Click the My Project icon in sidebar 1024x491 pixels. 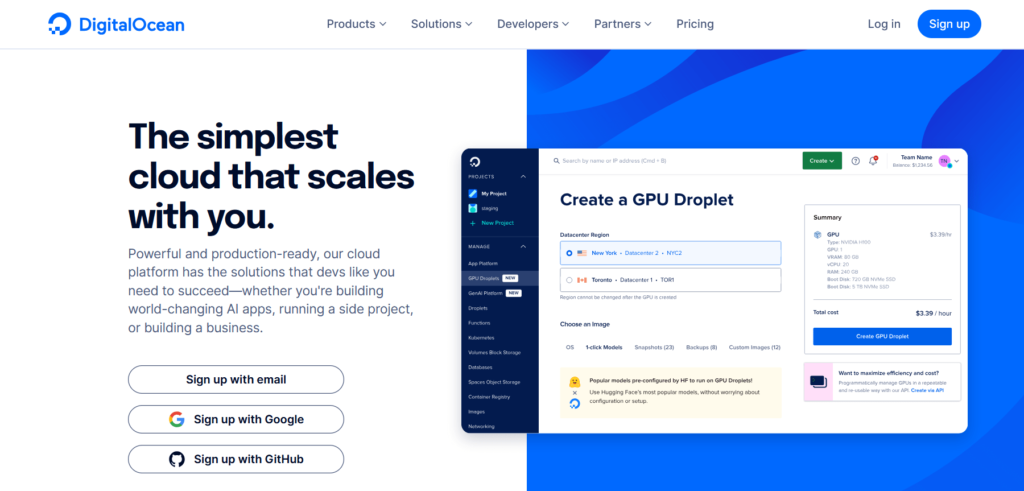click(473, 193)
